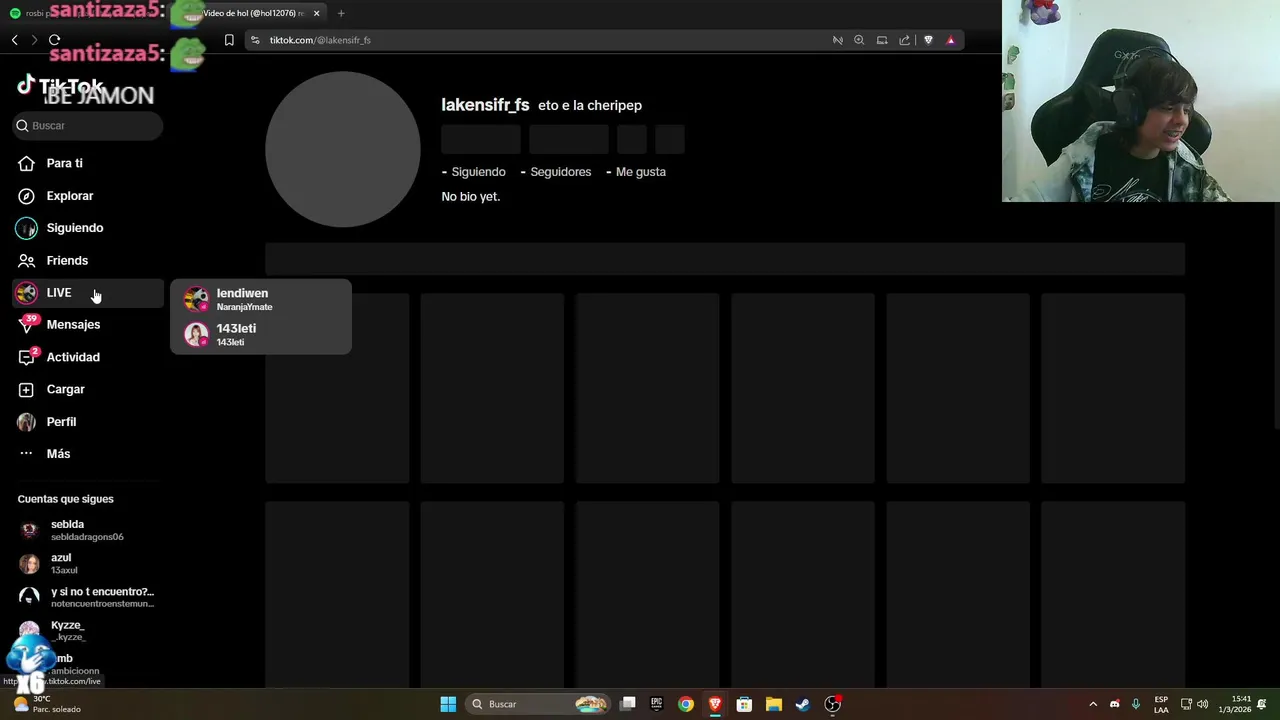Open Kyzze_ followed account

click(88, 630)
